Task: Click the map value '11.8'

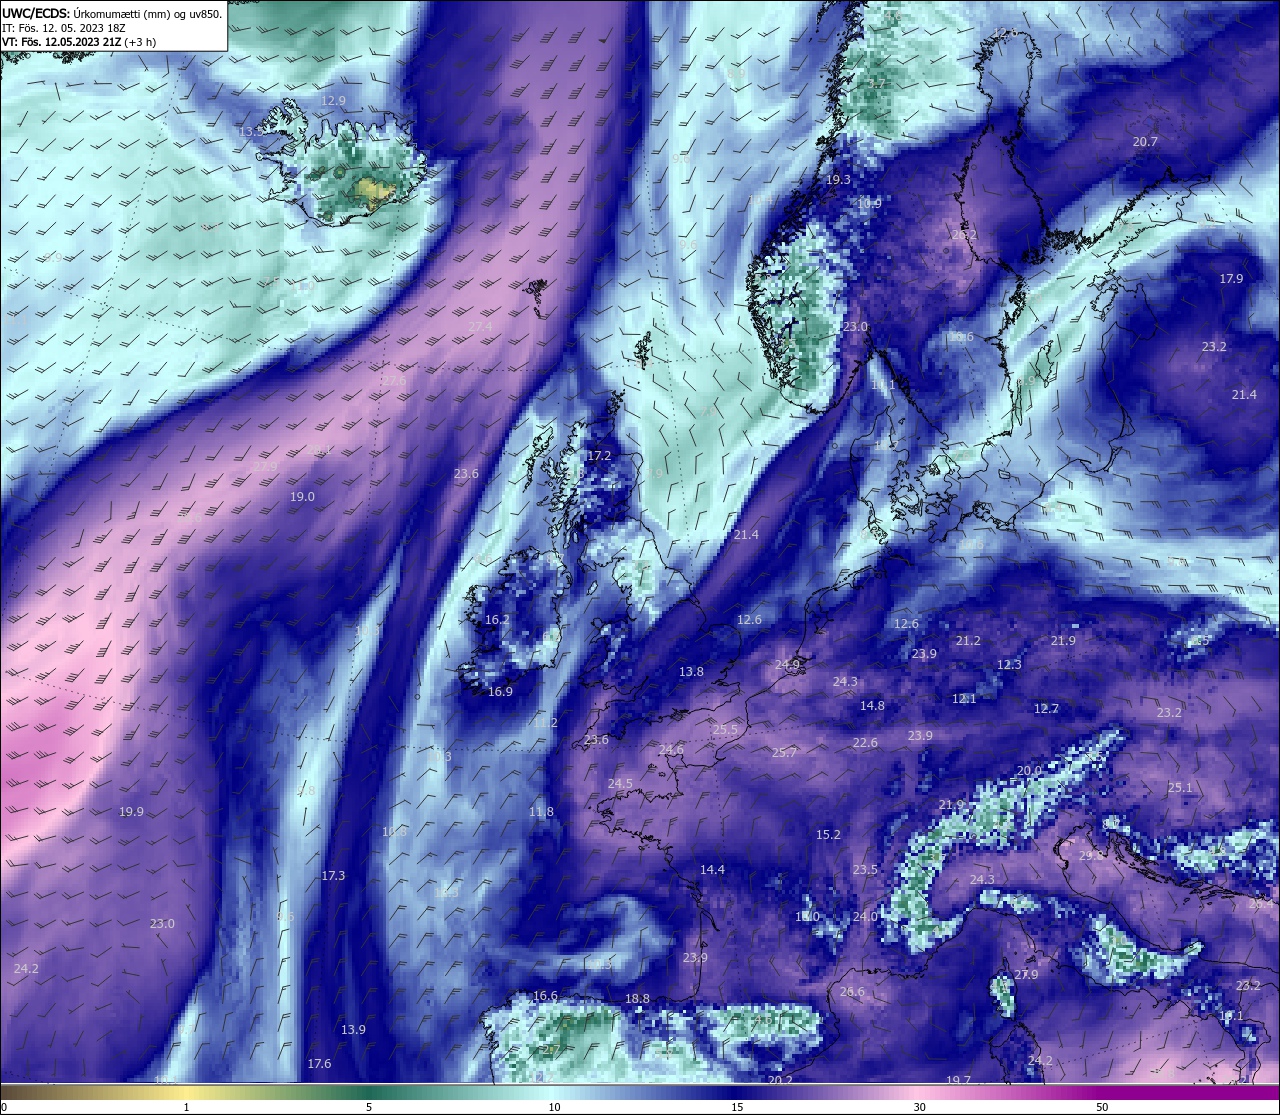Action: [x=541, y=812]
